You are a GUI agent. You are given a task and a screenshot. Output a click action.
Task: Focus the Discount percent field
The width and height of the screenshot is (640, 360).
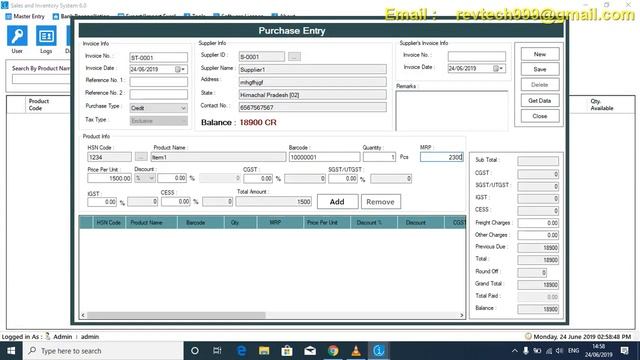click(x=172, y=178)
